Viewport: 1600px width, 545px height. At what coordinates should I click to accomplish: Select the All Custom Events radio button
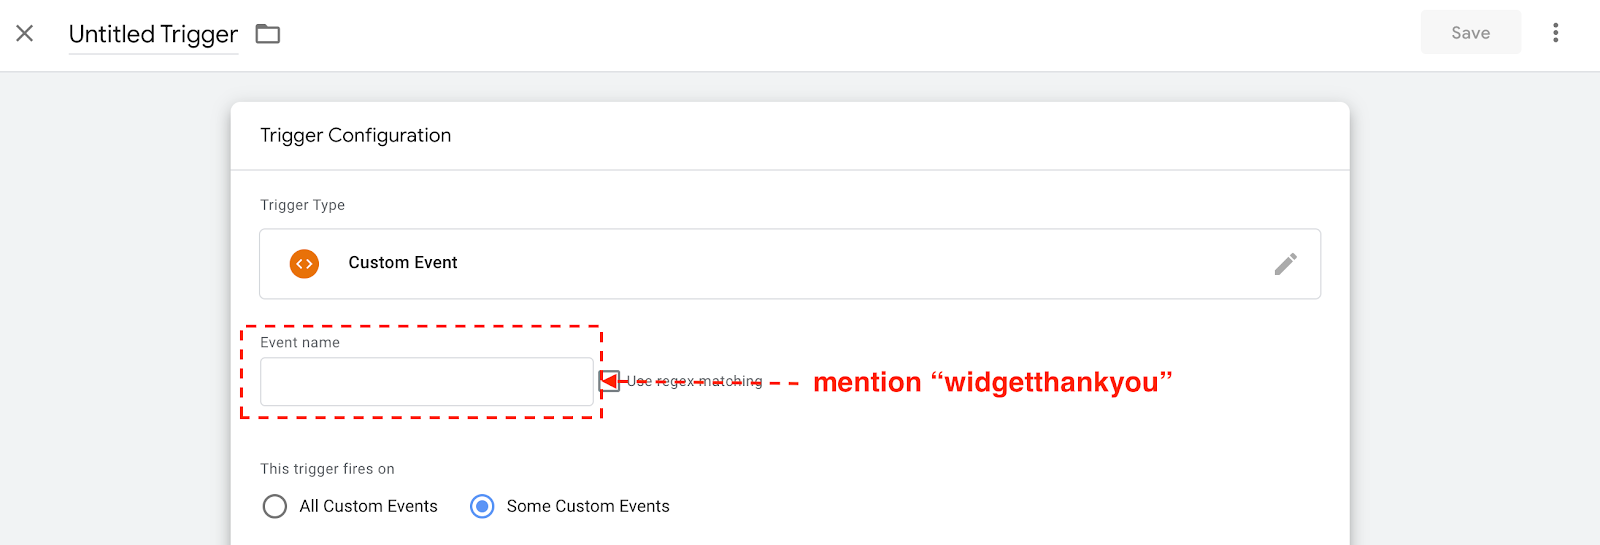(x=275, y=506)
